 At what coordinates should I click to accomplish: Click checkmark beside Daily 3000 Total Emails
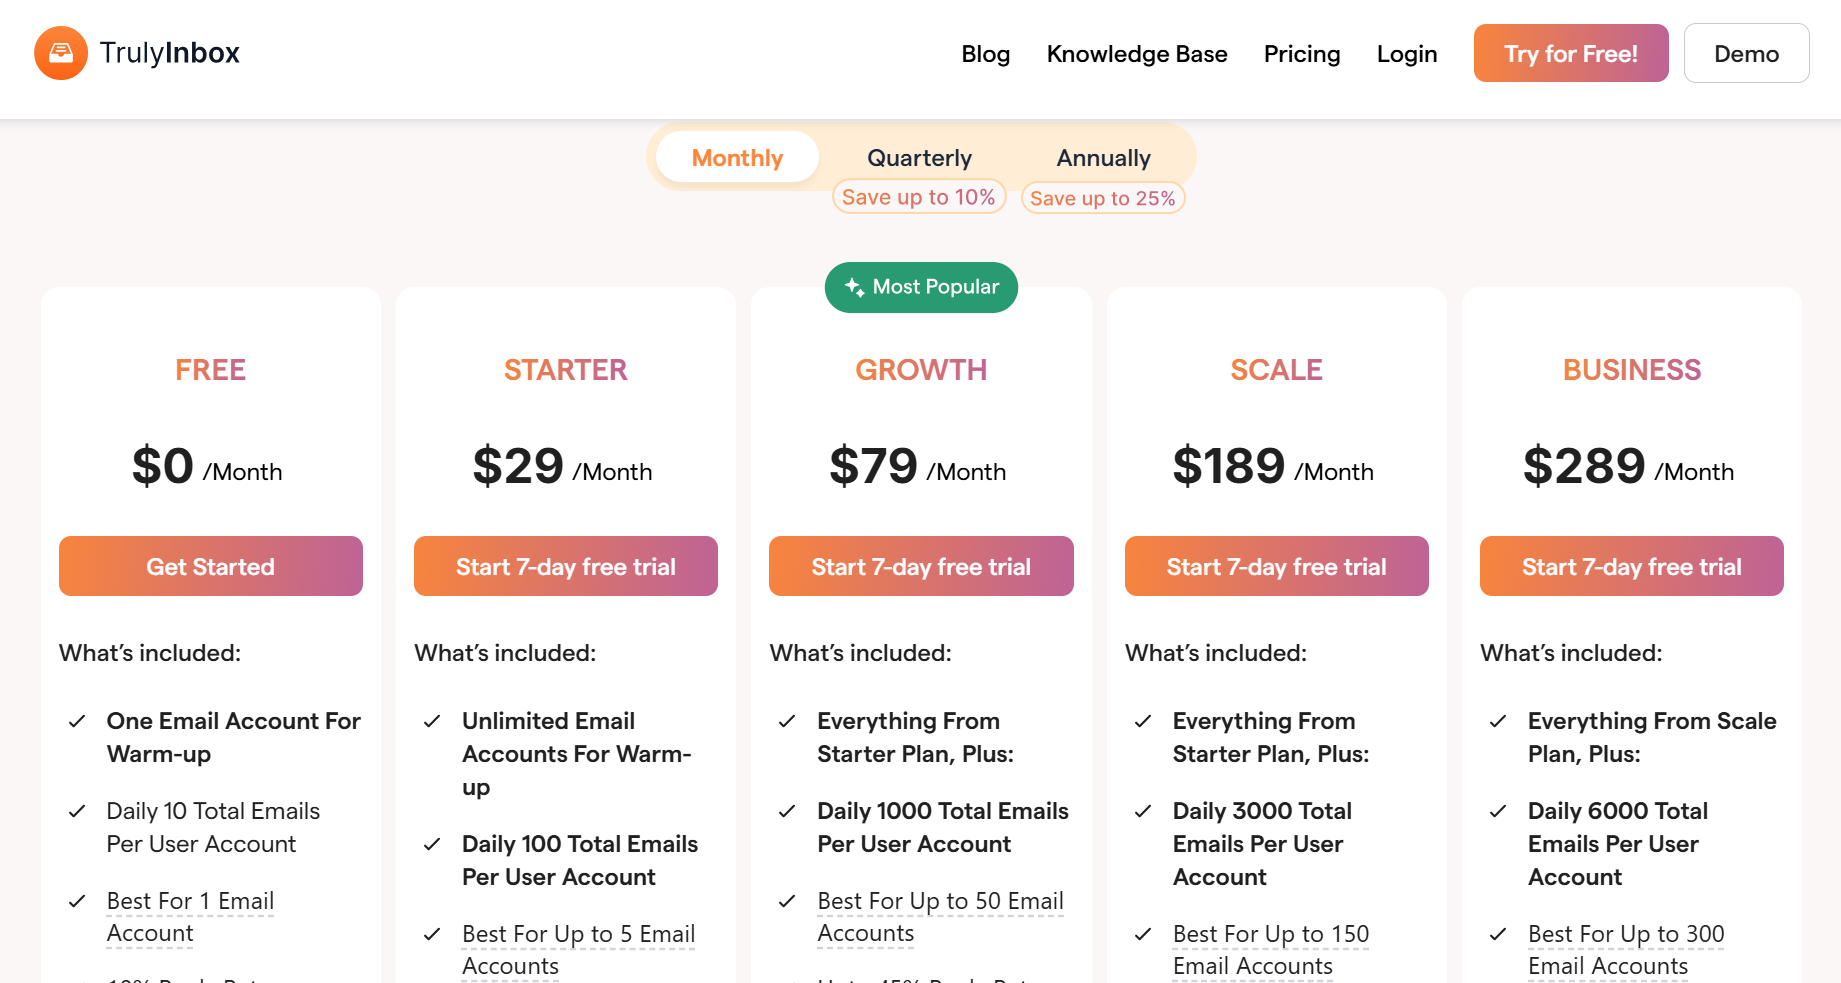coord(1143,811)
